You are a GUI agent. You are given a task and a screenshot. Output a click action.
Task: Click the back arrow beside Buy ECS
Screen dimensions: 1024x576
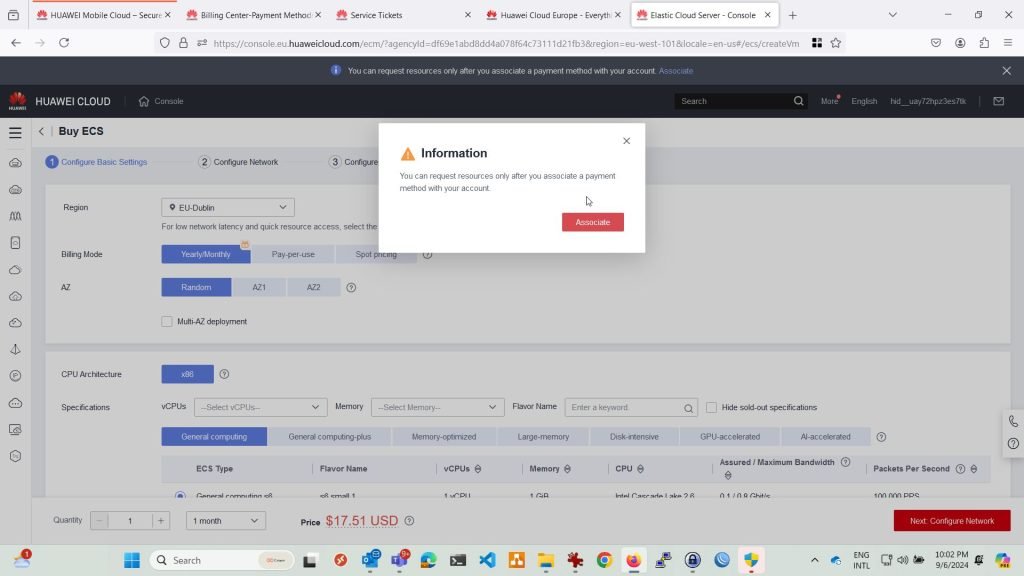(x=42, y=132)
